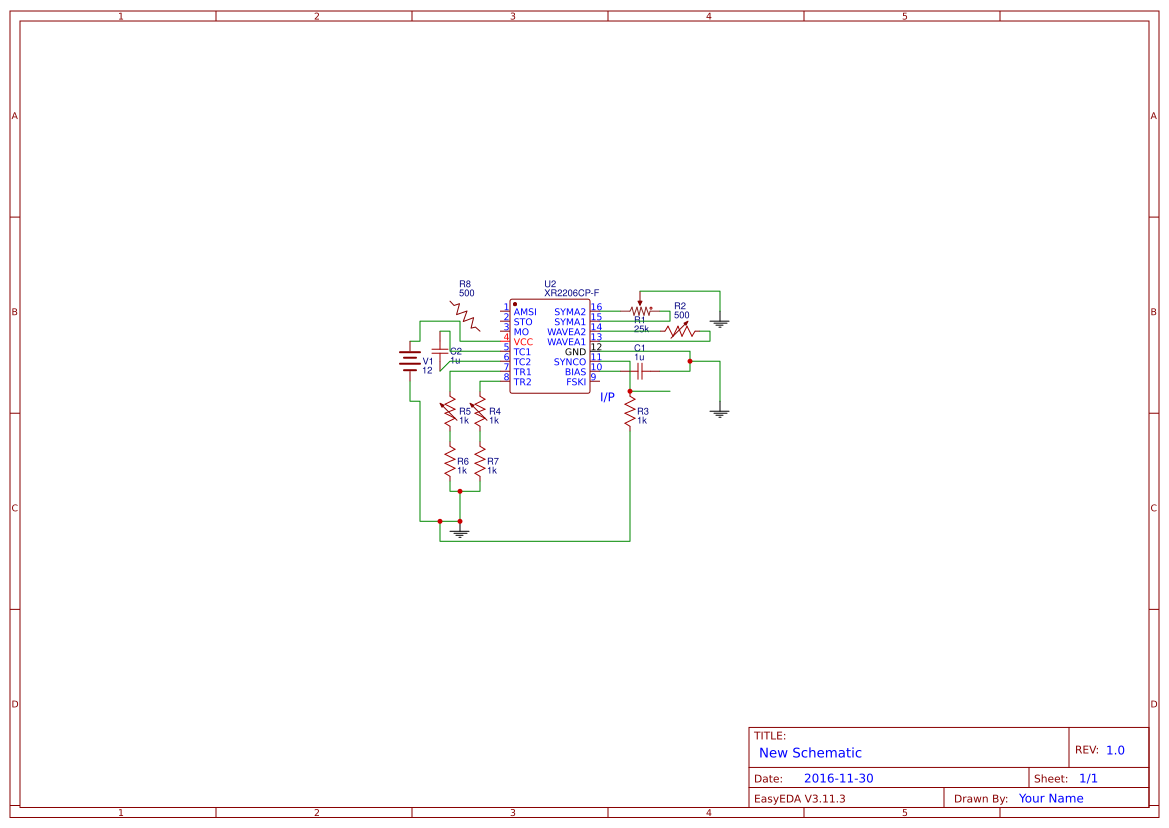The image size is (1169, 828).
Task: Click the VCC pin label on U2
Action: click(x=522, y=340)
